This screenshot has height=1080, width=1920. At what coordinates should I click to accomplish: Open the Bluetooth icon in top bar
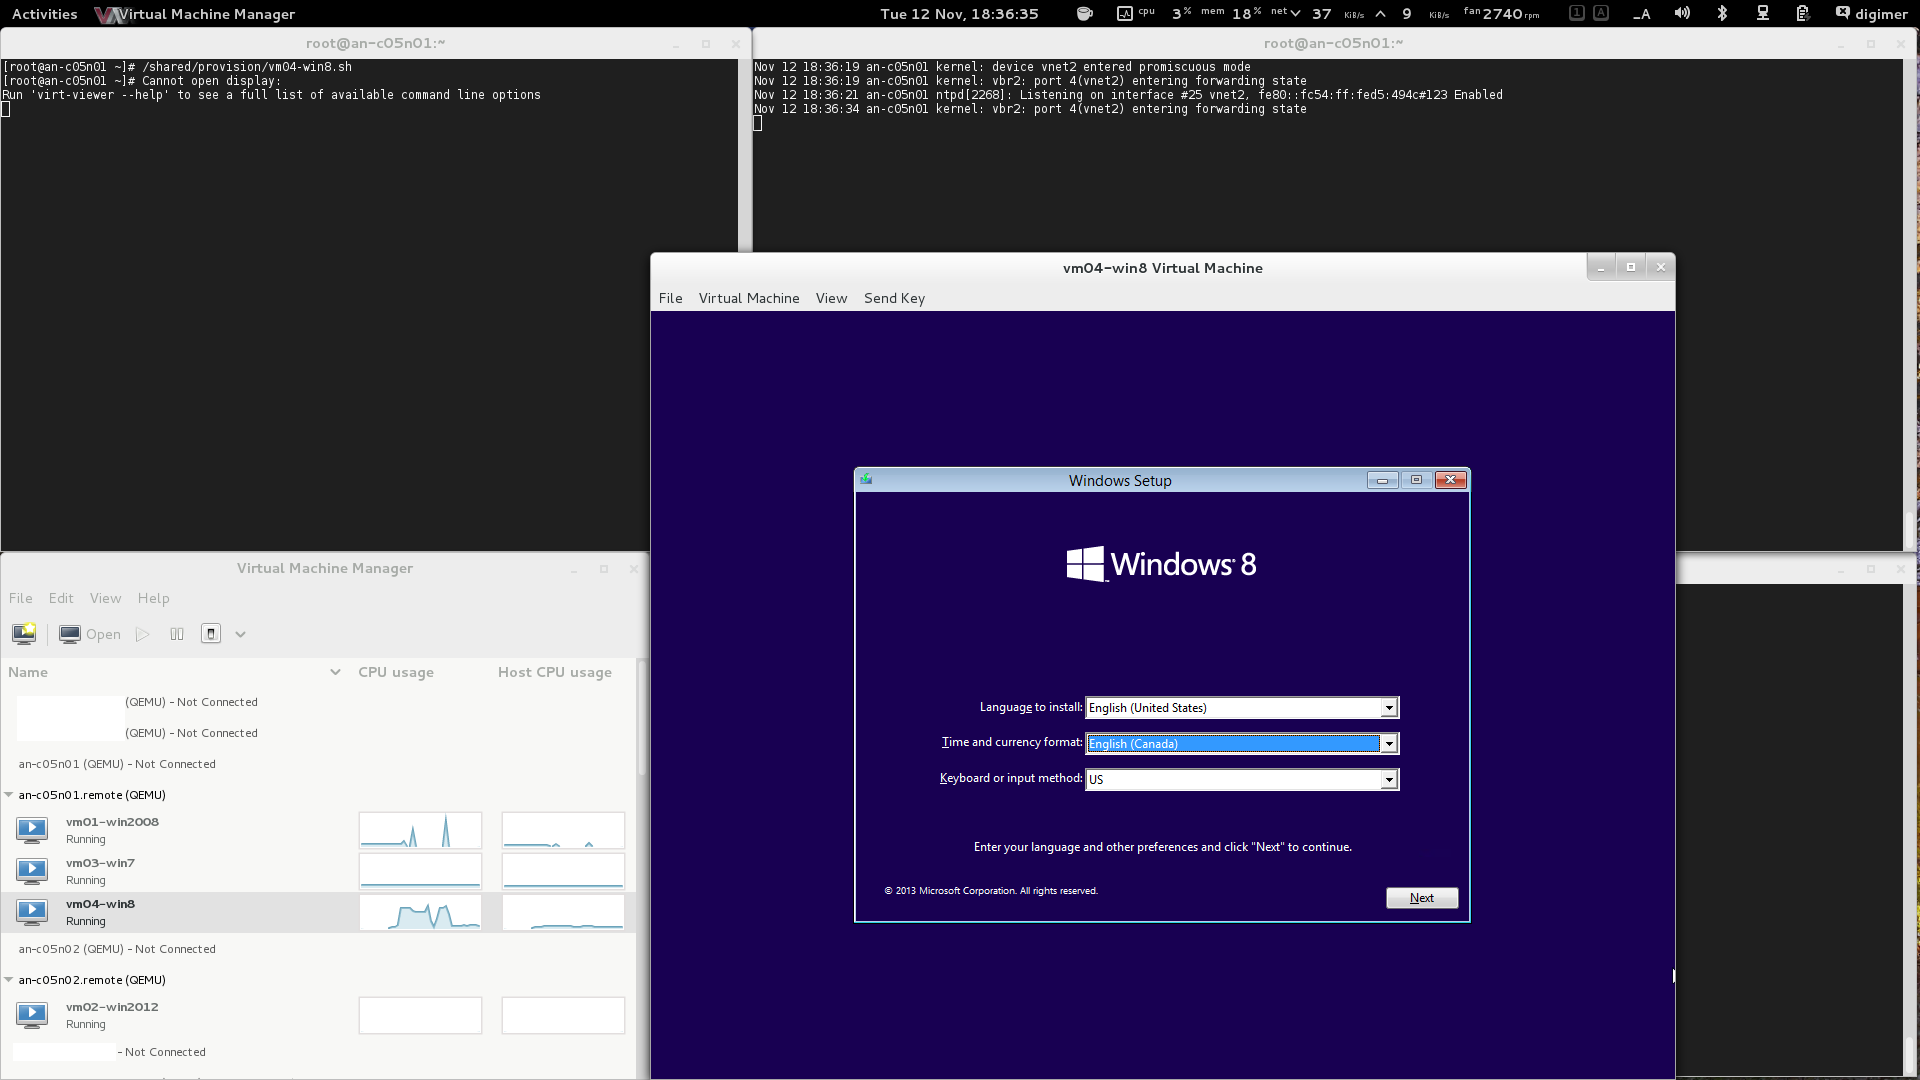(1722, 14)
